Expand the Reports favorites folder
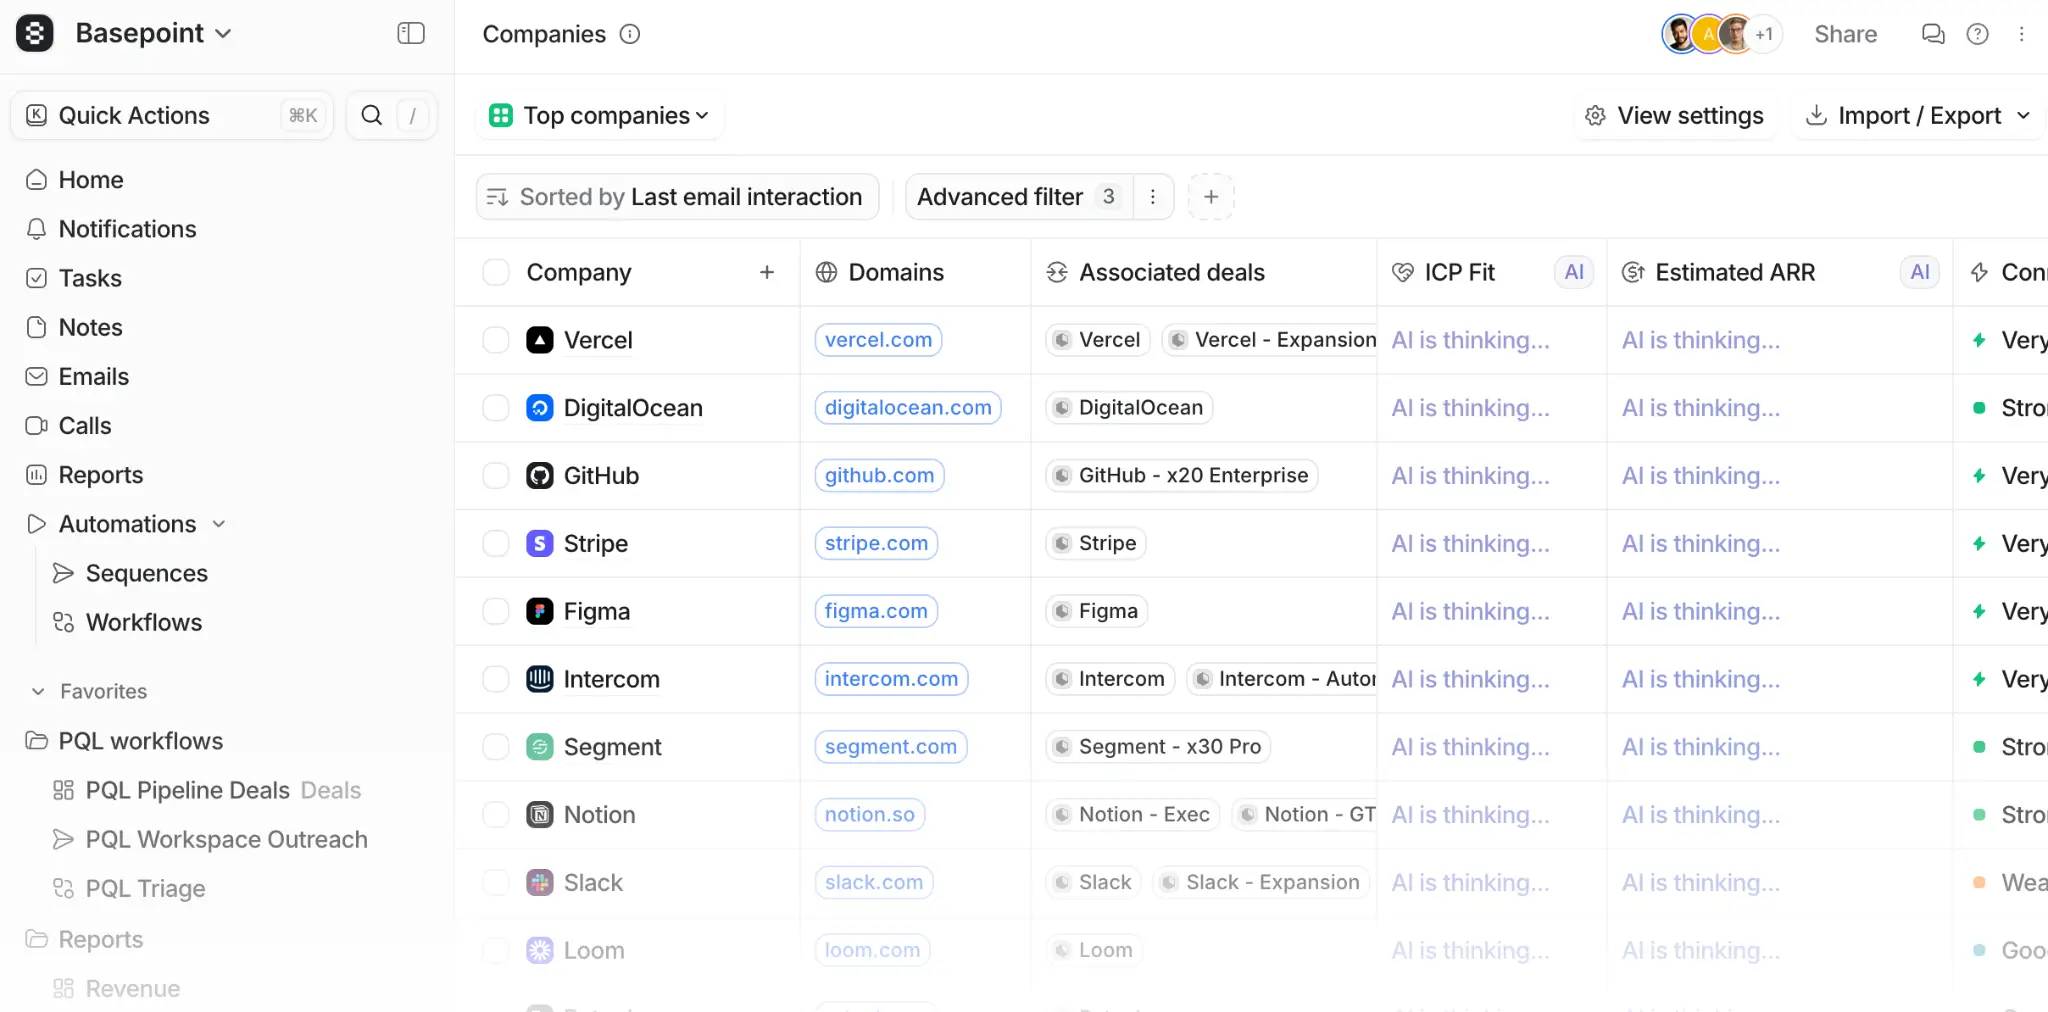2048x1012 pixels. [85, 939]
